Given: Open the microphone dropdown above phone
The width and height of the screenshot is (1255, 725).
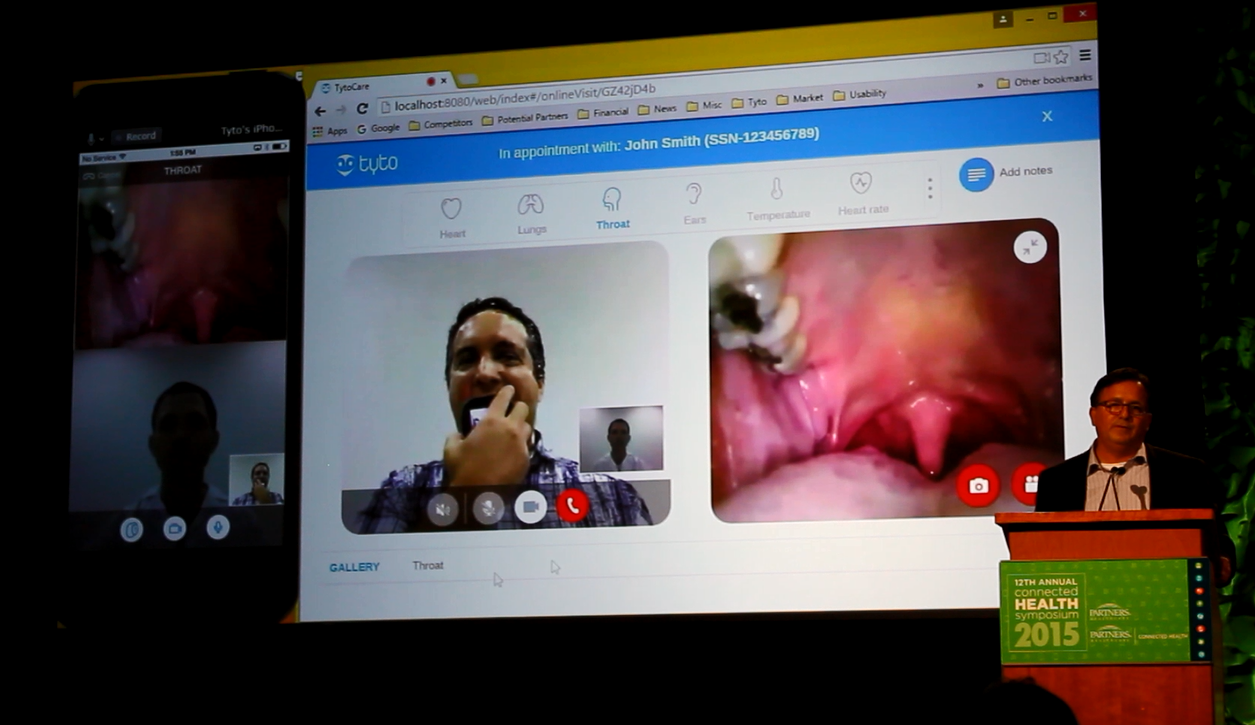Looking at the screenshot, I should pos(94,139).
